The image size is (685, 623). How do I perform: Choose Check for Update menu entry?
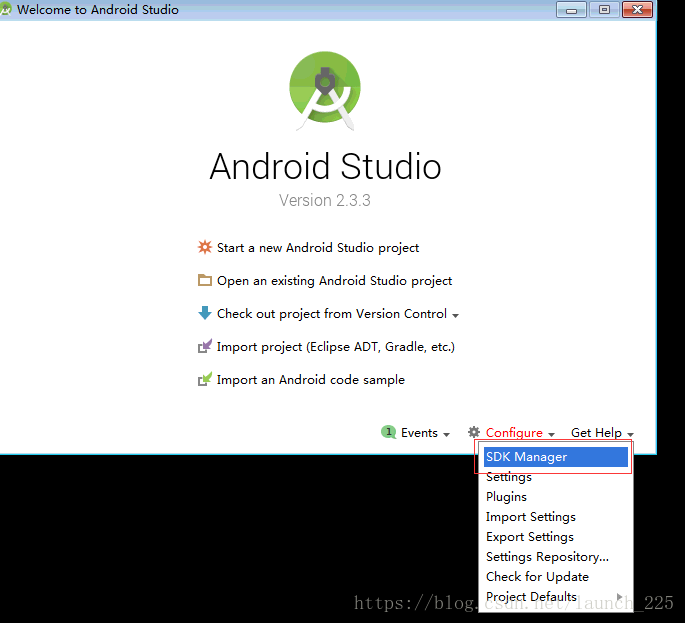click(x=556, y=577)
